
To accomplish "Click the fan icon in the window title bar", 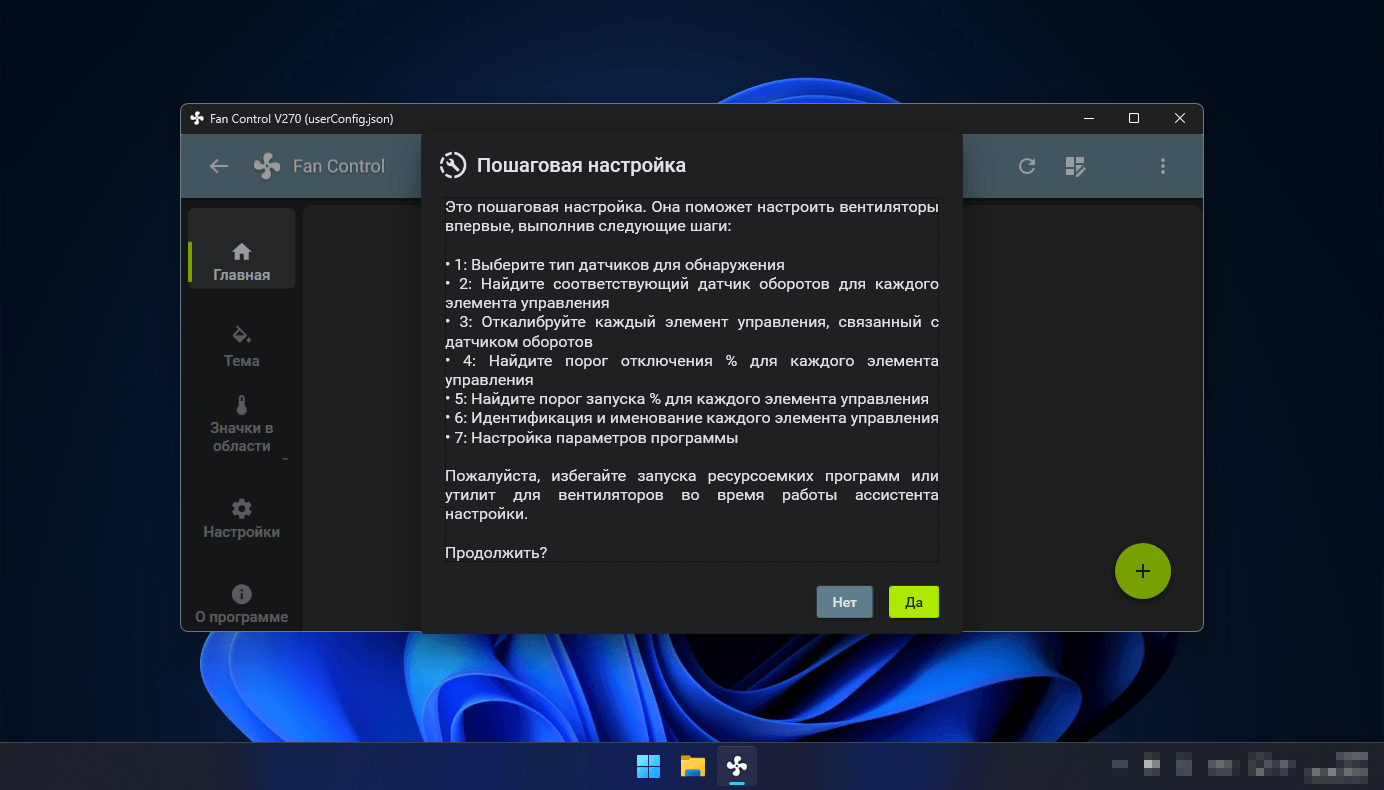I will (197, 118).
